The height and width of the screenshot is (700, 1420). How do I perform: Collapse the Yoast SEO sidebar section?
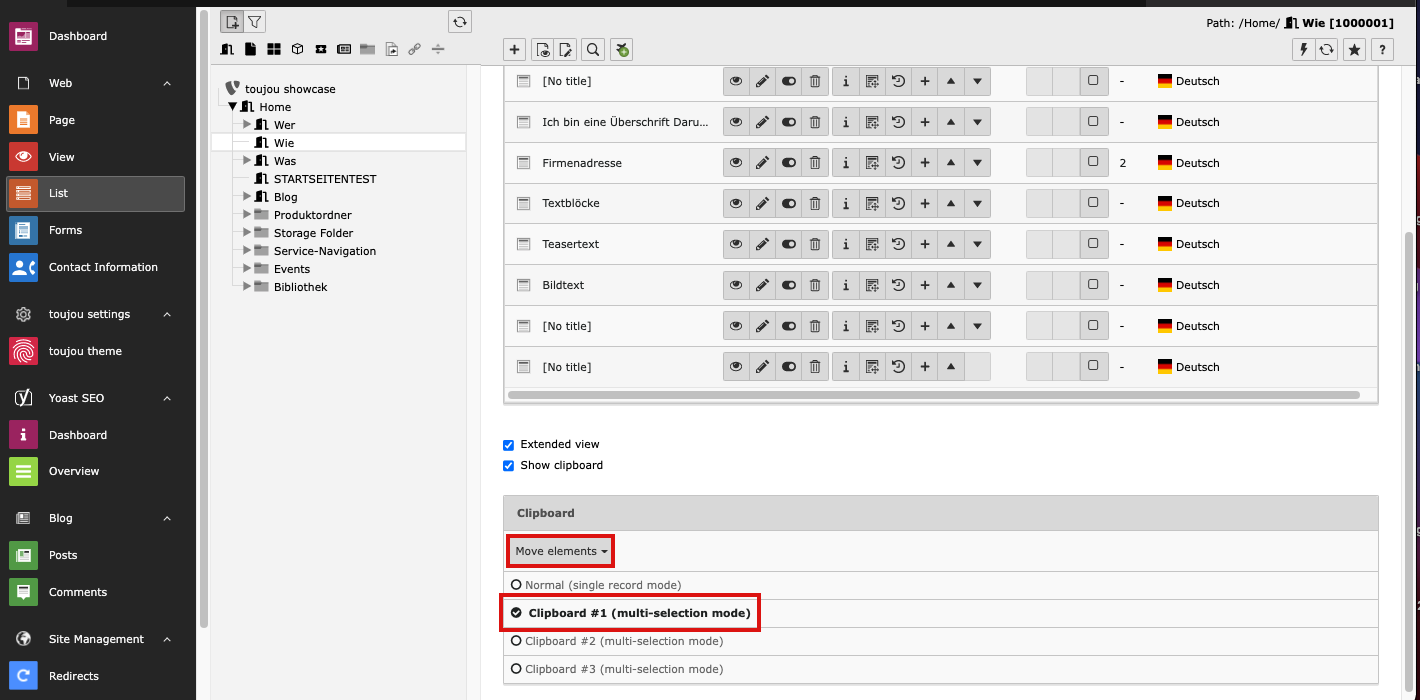tap(167, 398)
